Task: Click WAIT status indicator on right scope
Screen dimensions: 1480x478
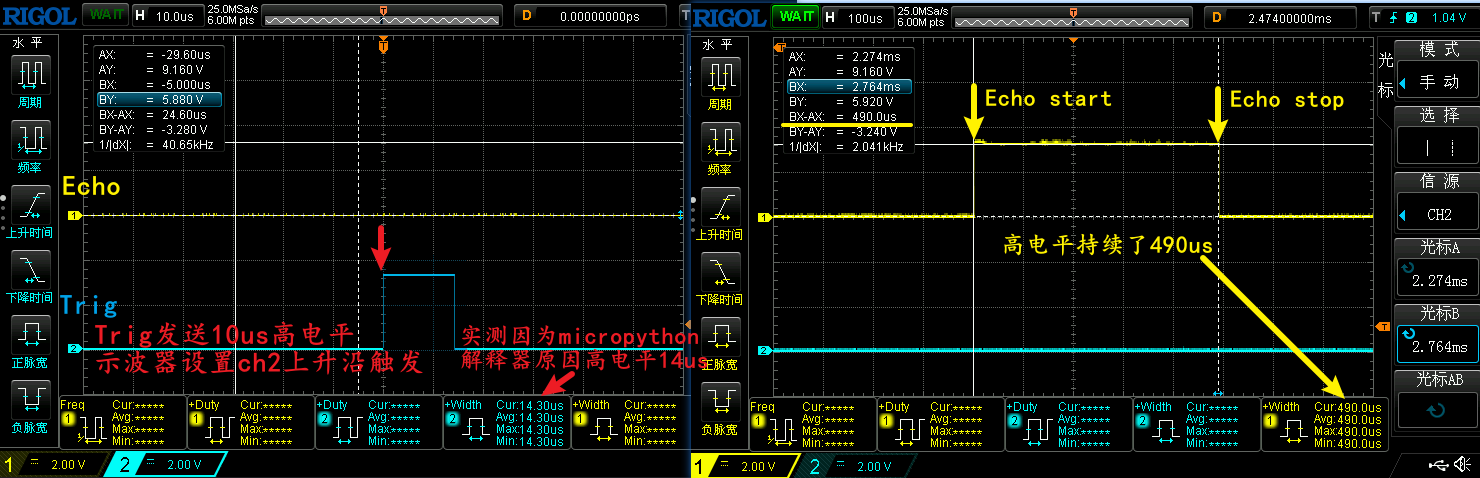Action: pos(795,16)
